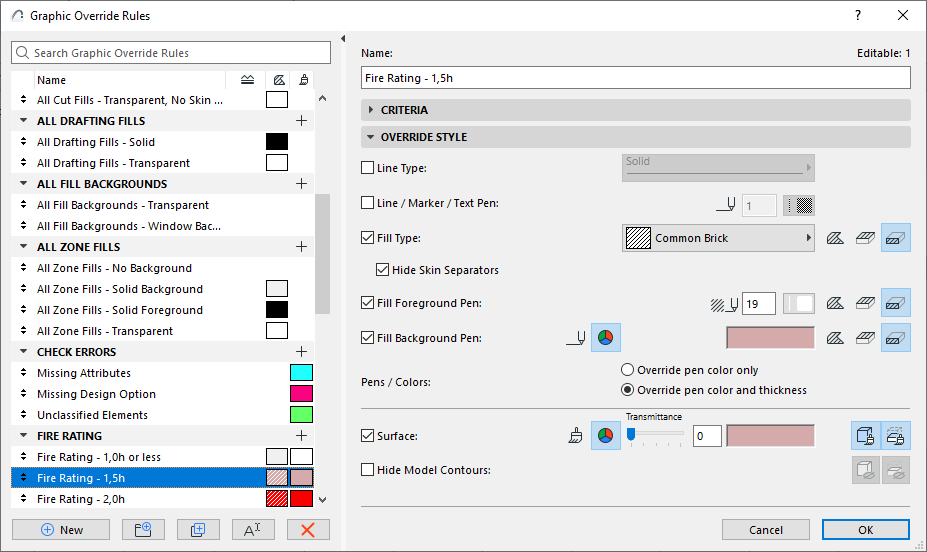Click the new folder icon button
The width and height of the screenshot is (927, 552).
tap(143, 530)
